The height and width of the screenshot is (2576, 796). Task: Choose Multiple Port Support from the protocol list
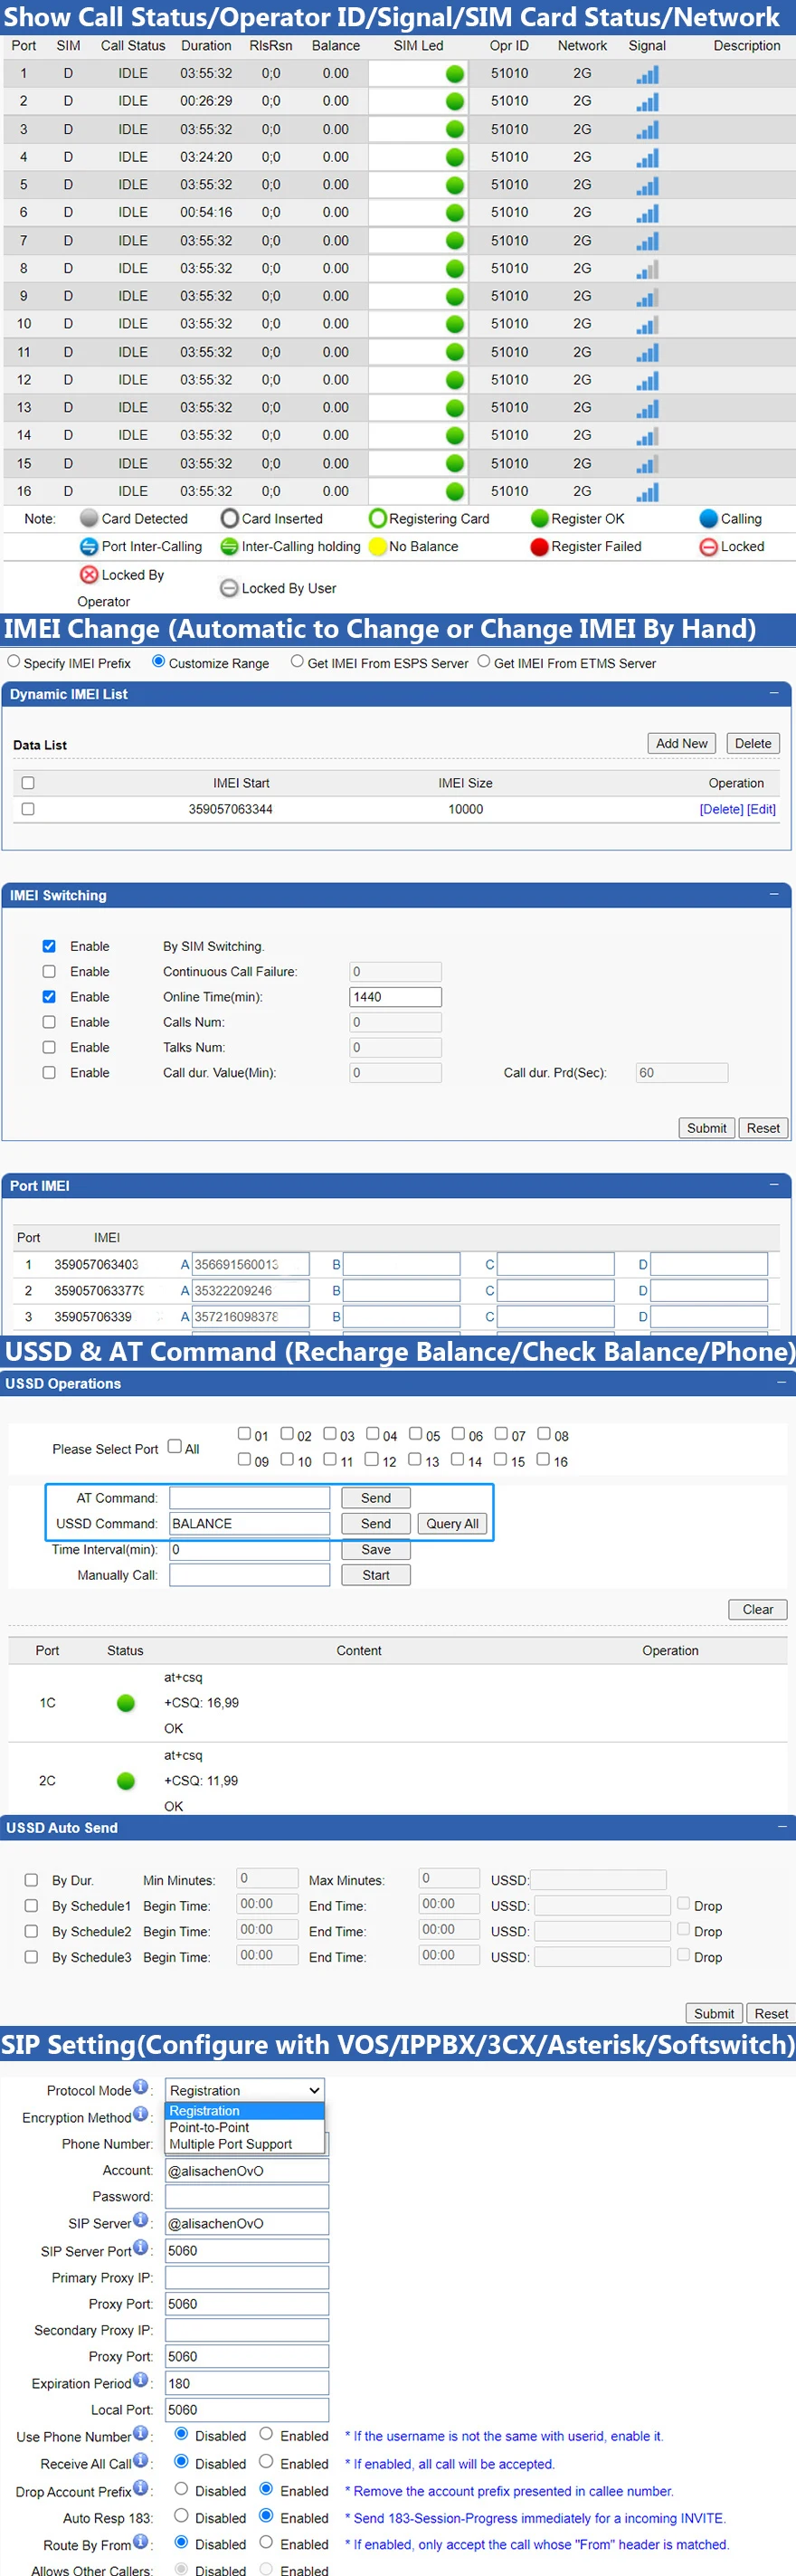[x=230, y=2144]
